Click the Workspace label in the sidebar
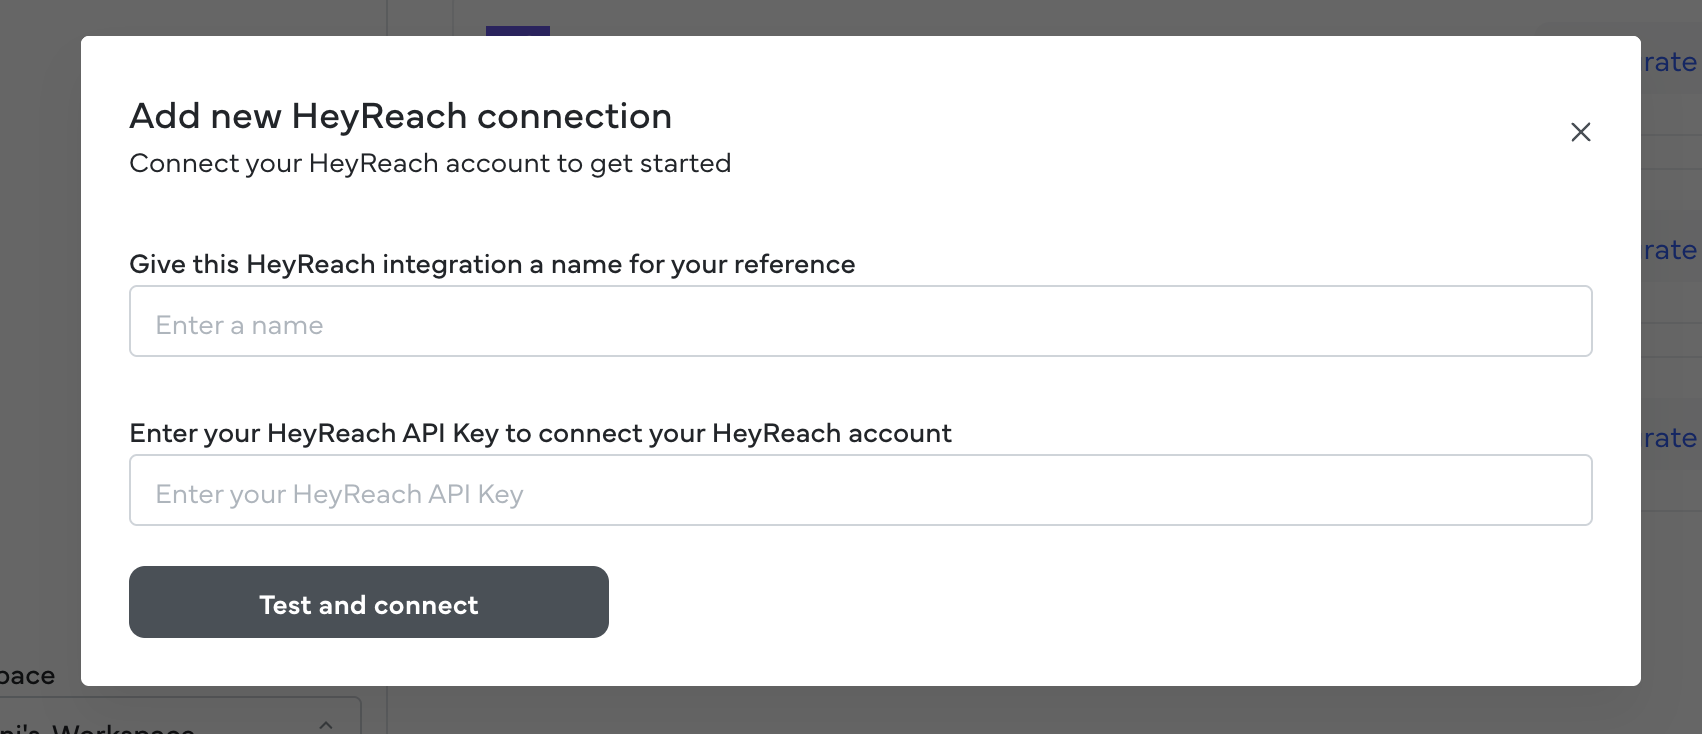Image resolution: width=1702 pixels, height=734 pixels. [x=27, y=676]
